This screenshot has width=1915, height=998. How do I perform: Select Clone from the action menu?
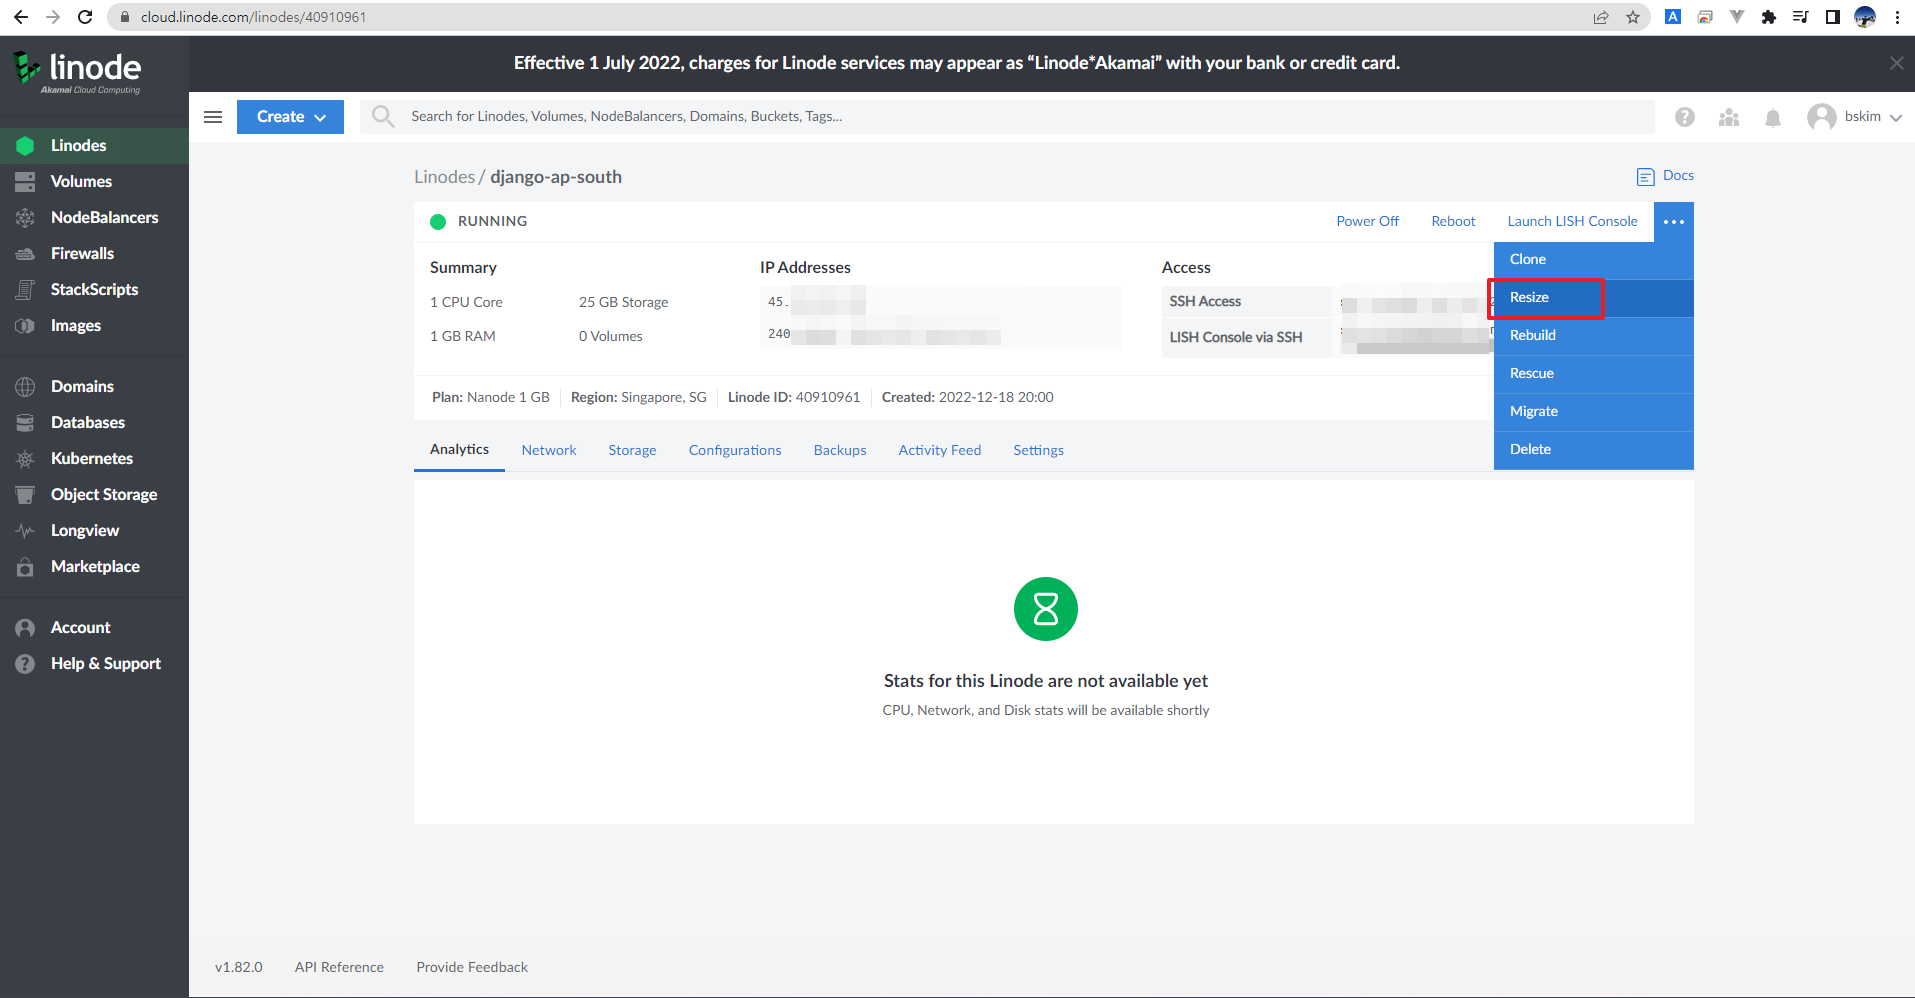1594,260
